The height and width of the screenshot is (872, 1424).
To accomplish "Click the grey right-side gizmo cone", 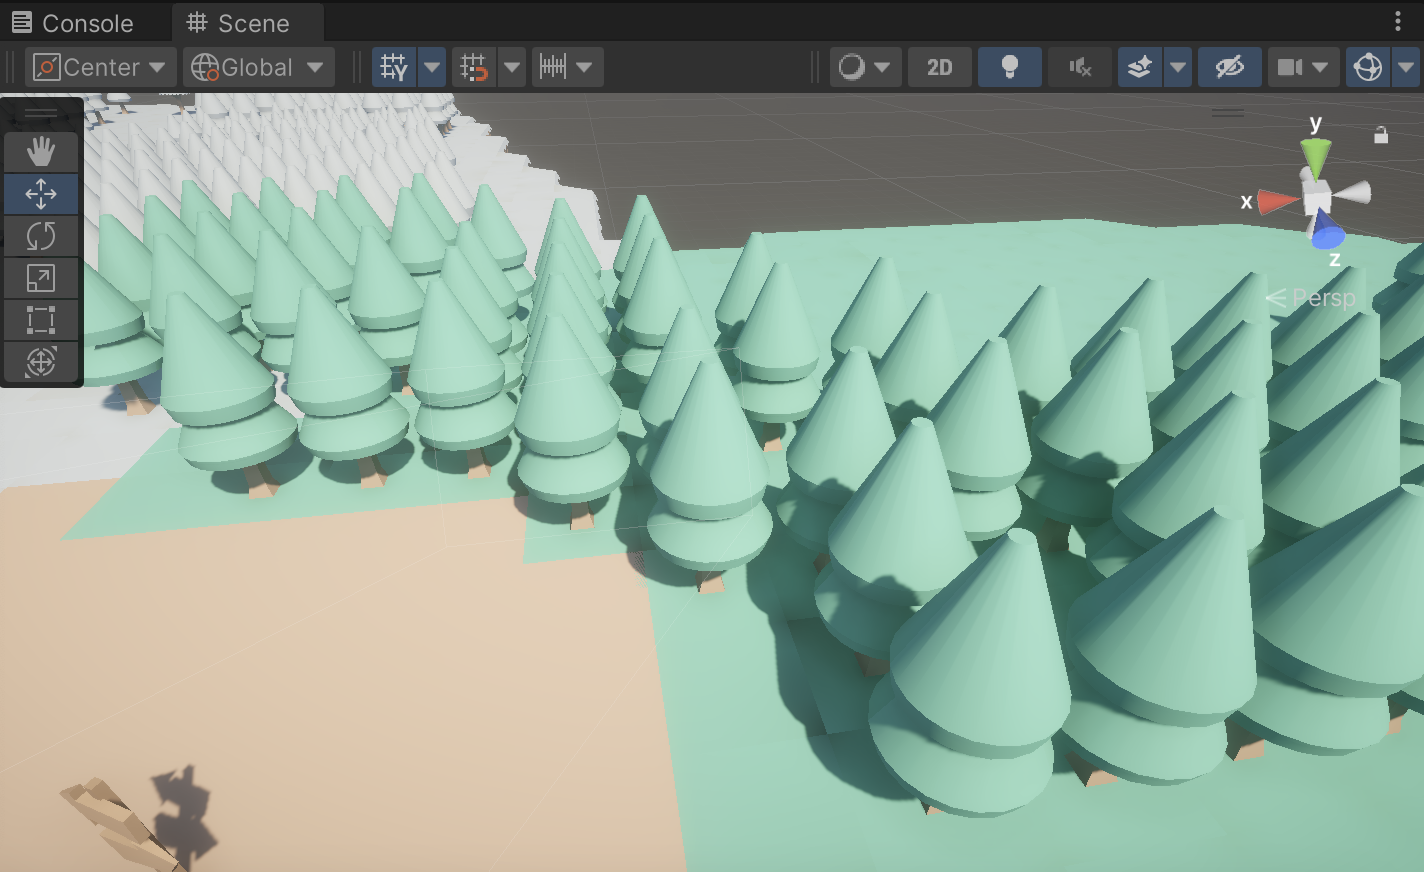I will click(x=1352, y=192).
